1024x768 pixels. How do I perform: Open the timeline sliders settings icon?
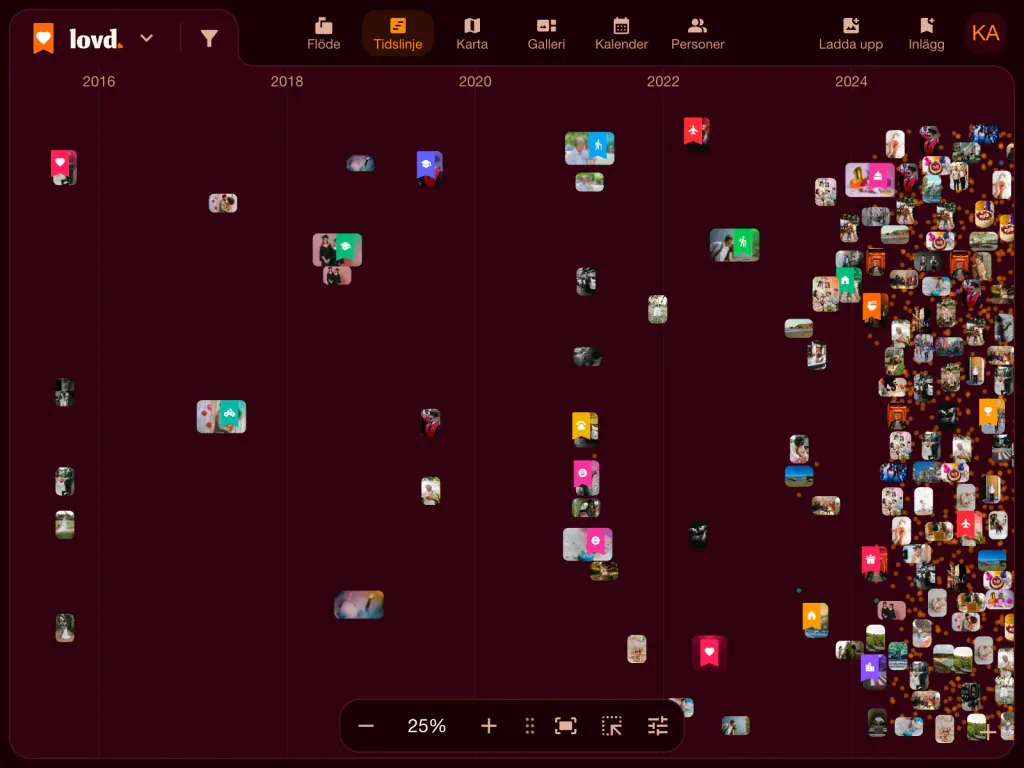point(658,726)
